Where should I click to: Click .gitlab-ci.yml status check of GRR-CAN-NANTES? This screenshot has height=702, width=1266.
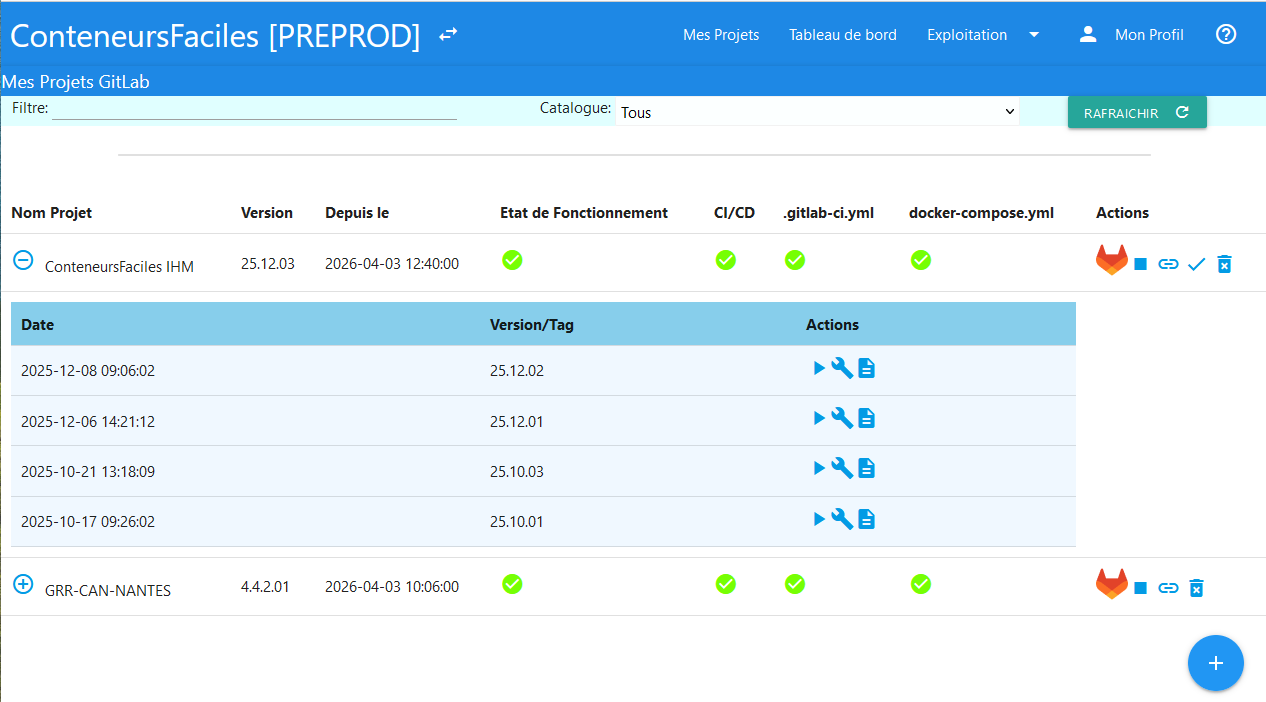[795, 584]
